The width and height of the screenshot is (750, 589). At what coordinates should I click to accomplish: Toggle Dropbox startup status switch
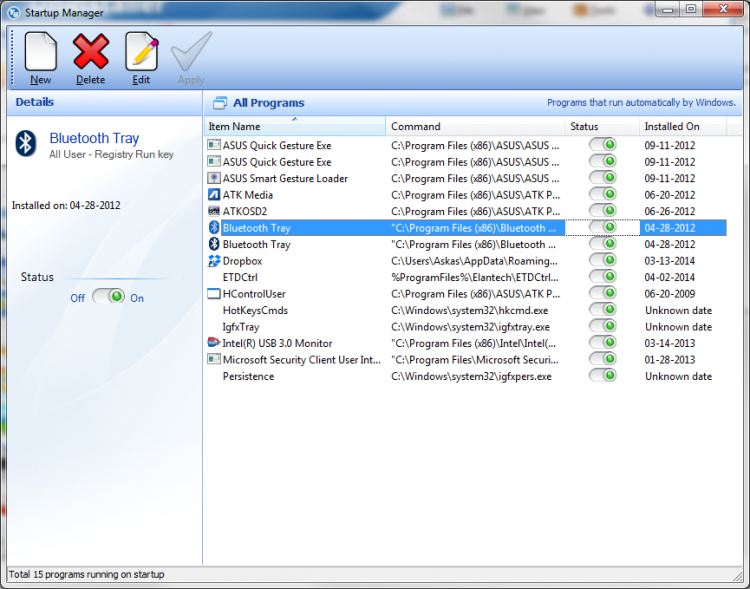click(x=602, y=260)
